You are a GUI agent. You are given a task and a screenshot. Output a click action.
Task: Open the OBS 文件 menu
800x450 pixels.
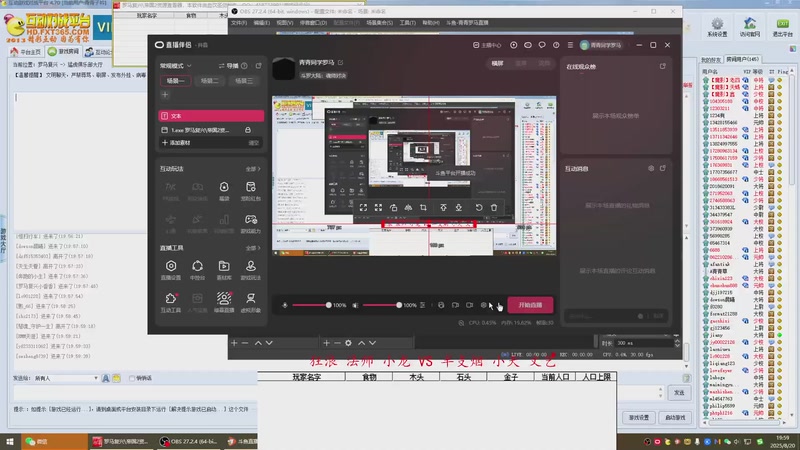[x=239, y=23]
